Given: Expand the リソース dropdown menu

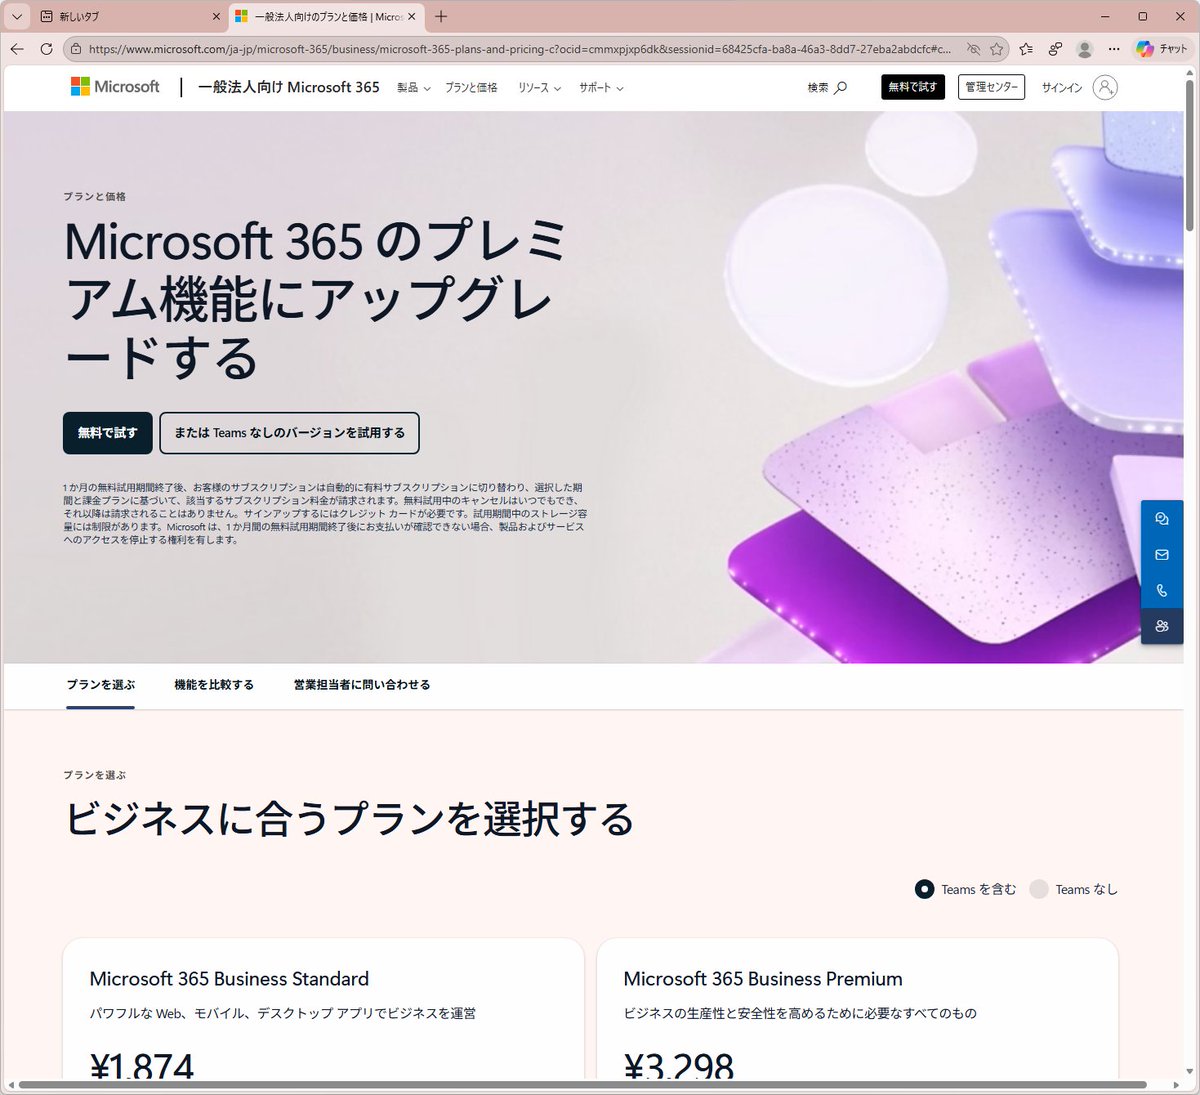Looking at the screenshot, I should tap(539, 88).
